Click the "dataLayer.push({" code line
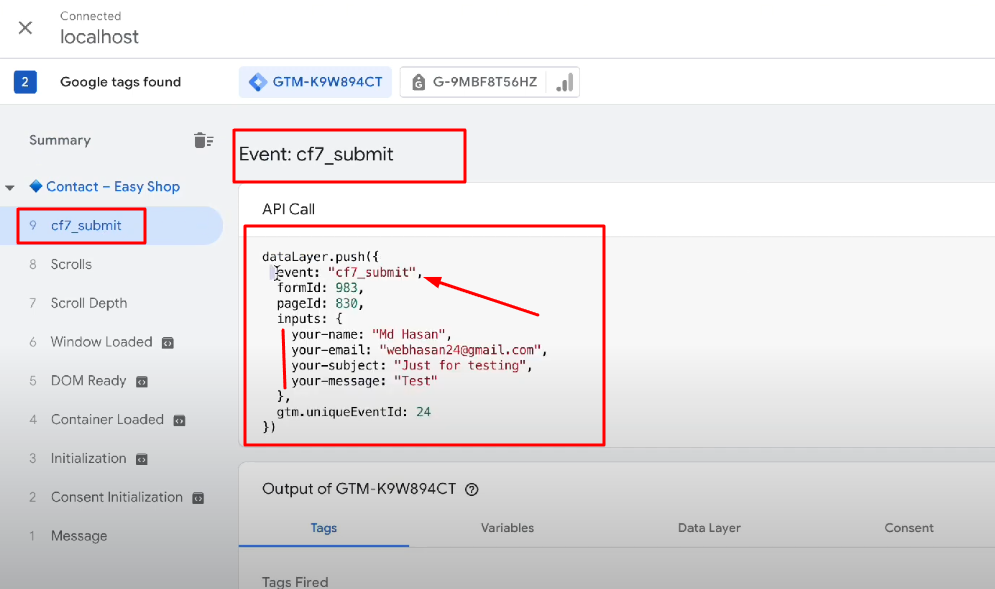Screen dimensions: 995x589 click(320, 256)
